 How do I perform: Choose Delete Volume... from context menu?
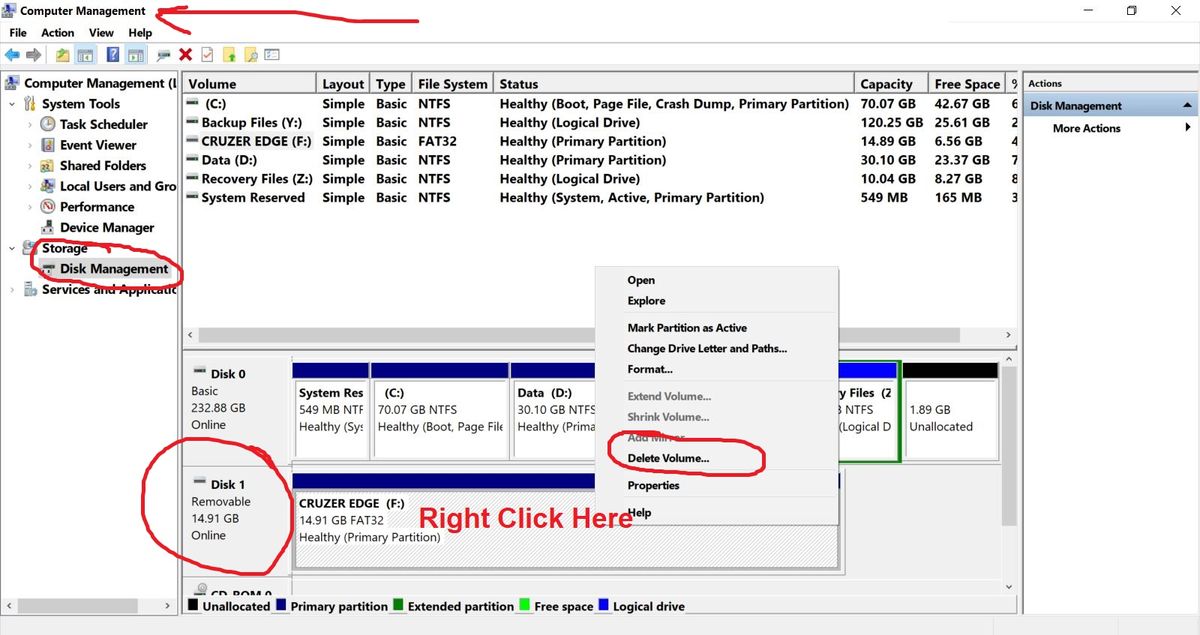(667, 458)
